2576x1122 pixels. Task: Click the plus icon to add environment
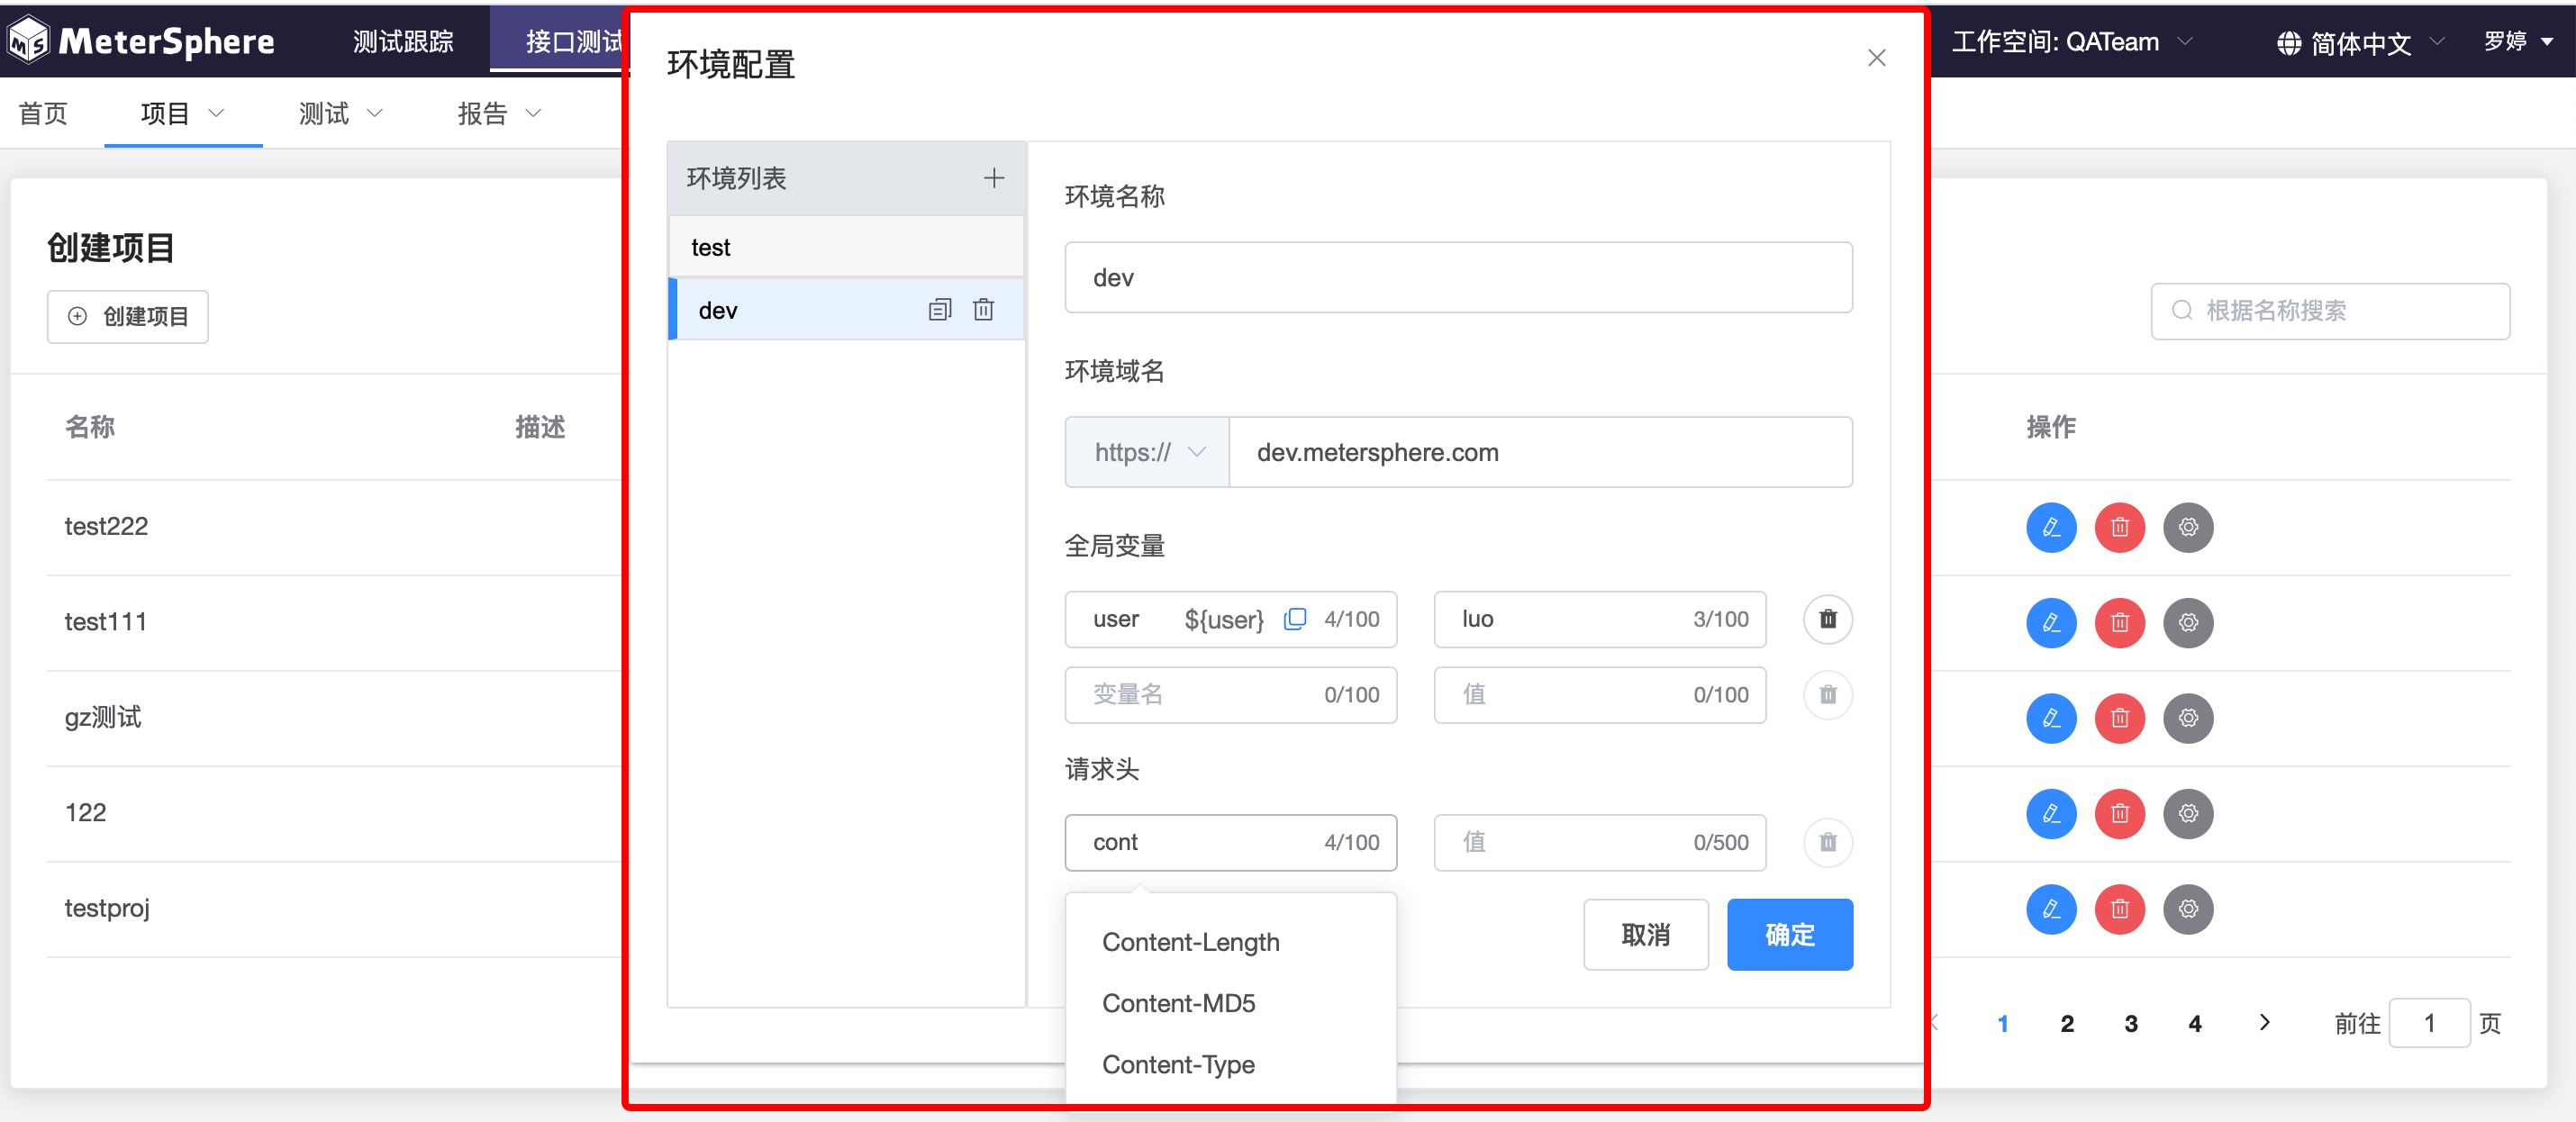[993, 178]
